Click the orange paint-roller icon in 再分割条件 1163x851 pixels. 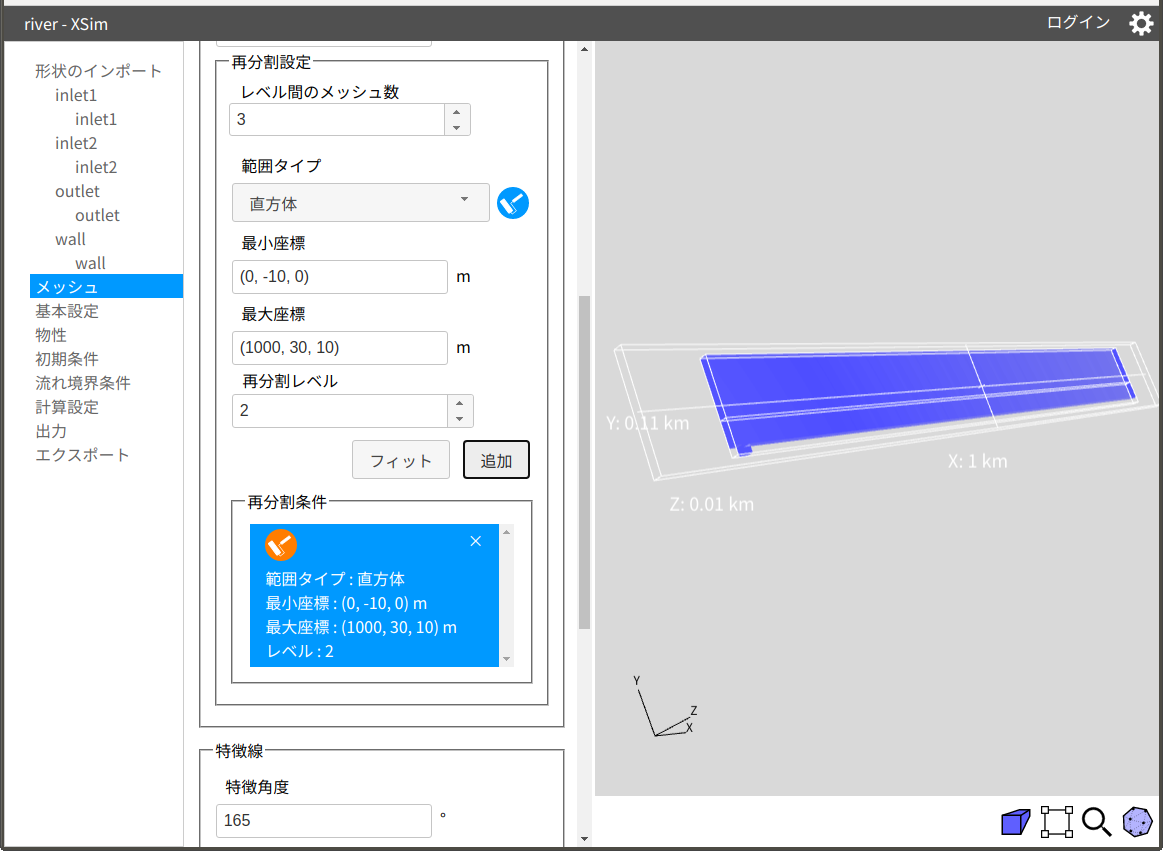pos(281,545)
